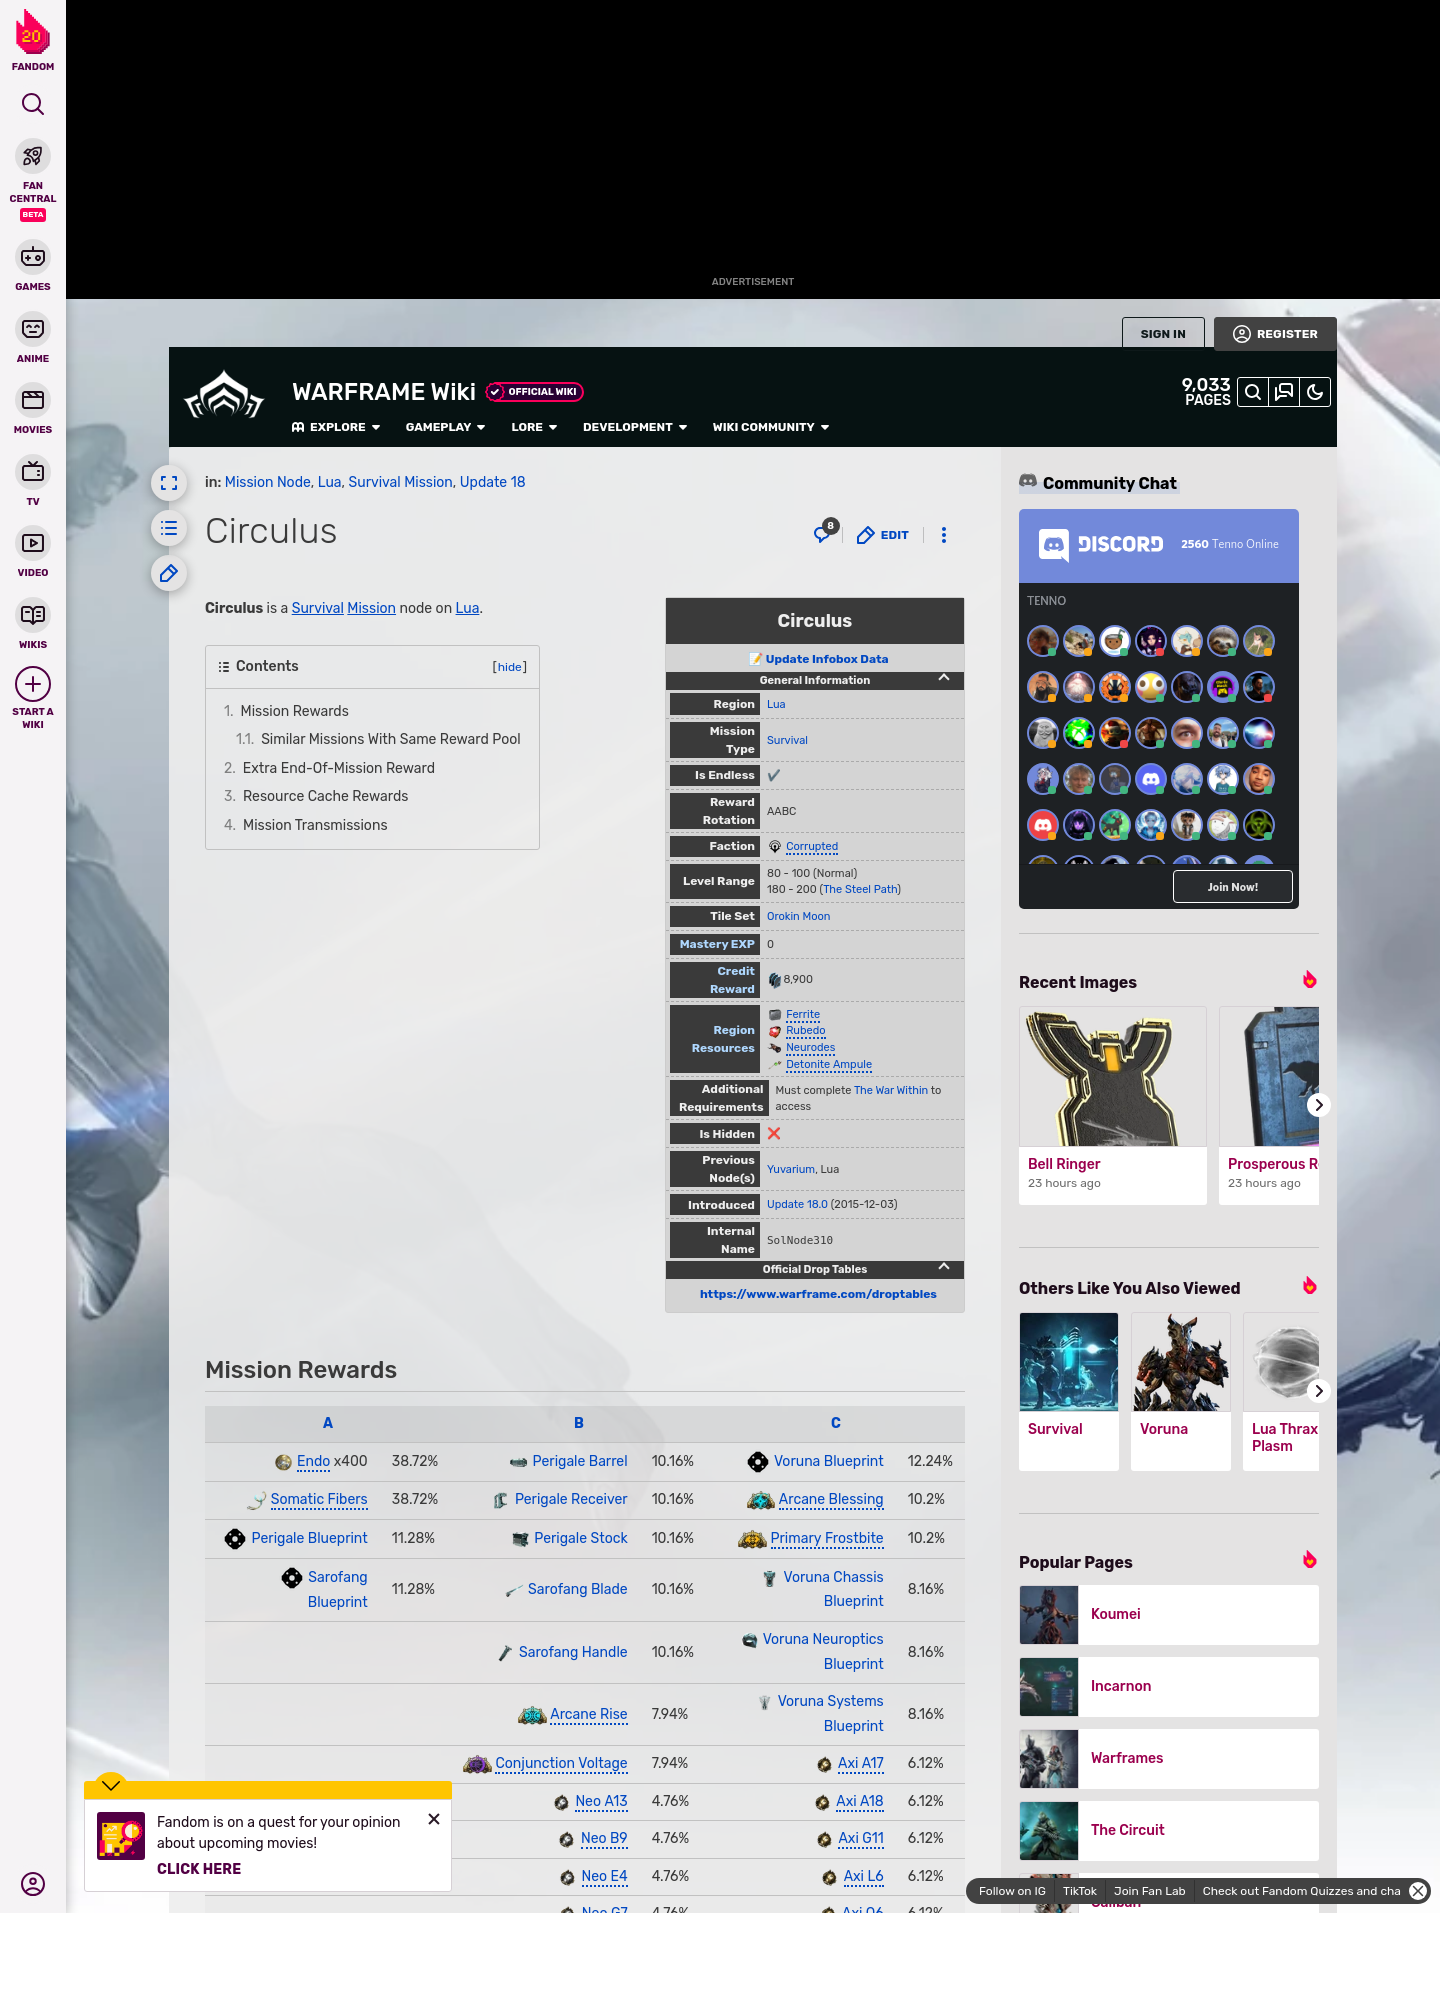The image size is (1440, 2000).
Task: Collapse the Official Drop Tables section
Action: pos(943,1268)
